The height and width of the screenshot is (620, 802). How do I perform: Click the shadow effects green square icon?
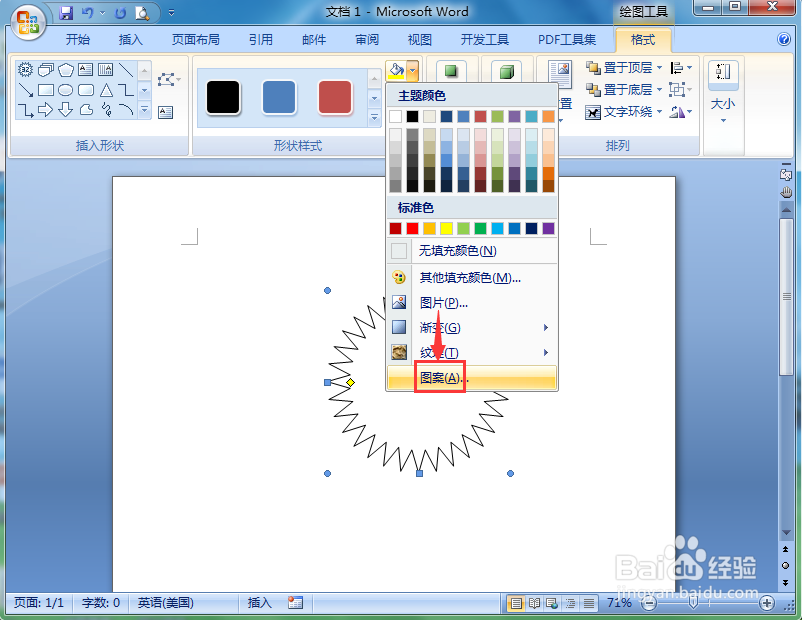click(x=451, y=71)
